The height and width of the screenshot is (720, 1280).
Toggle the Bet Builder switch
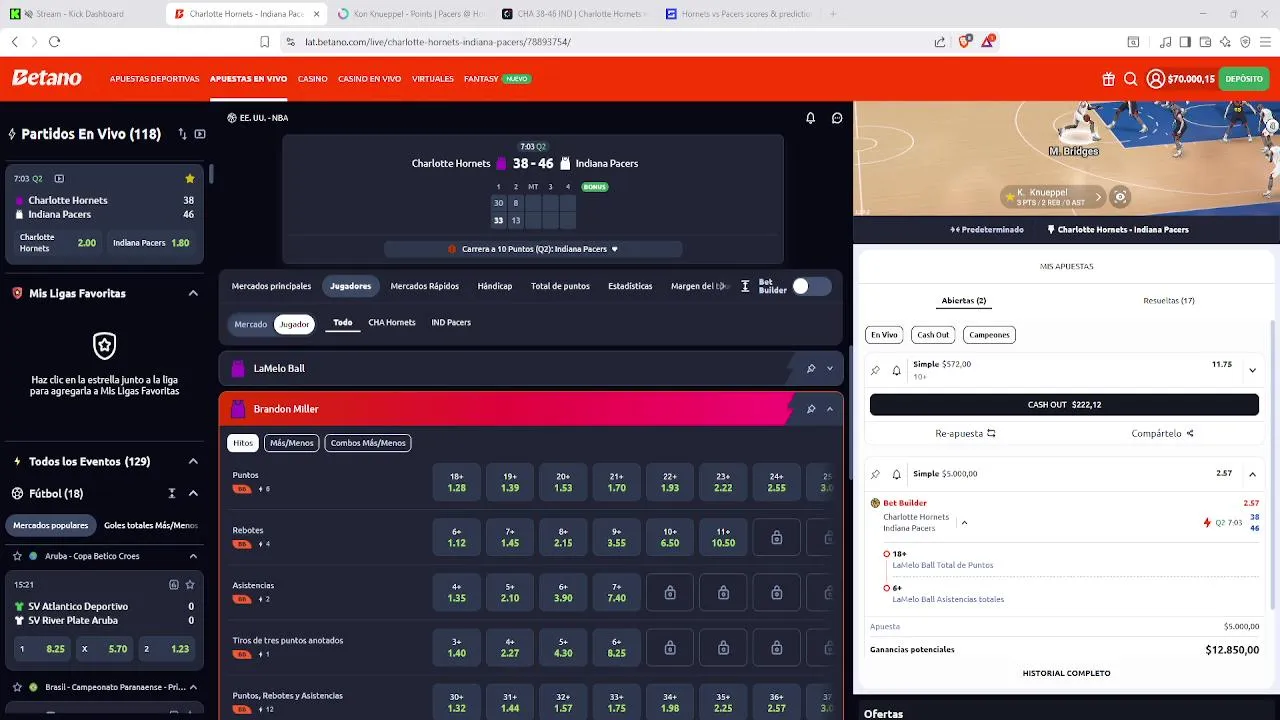(811, 287)
